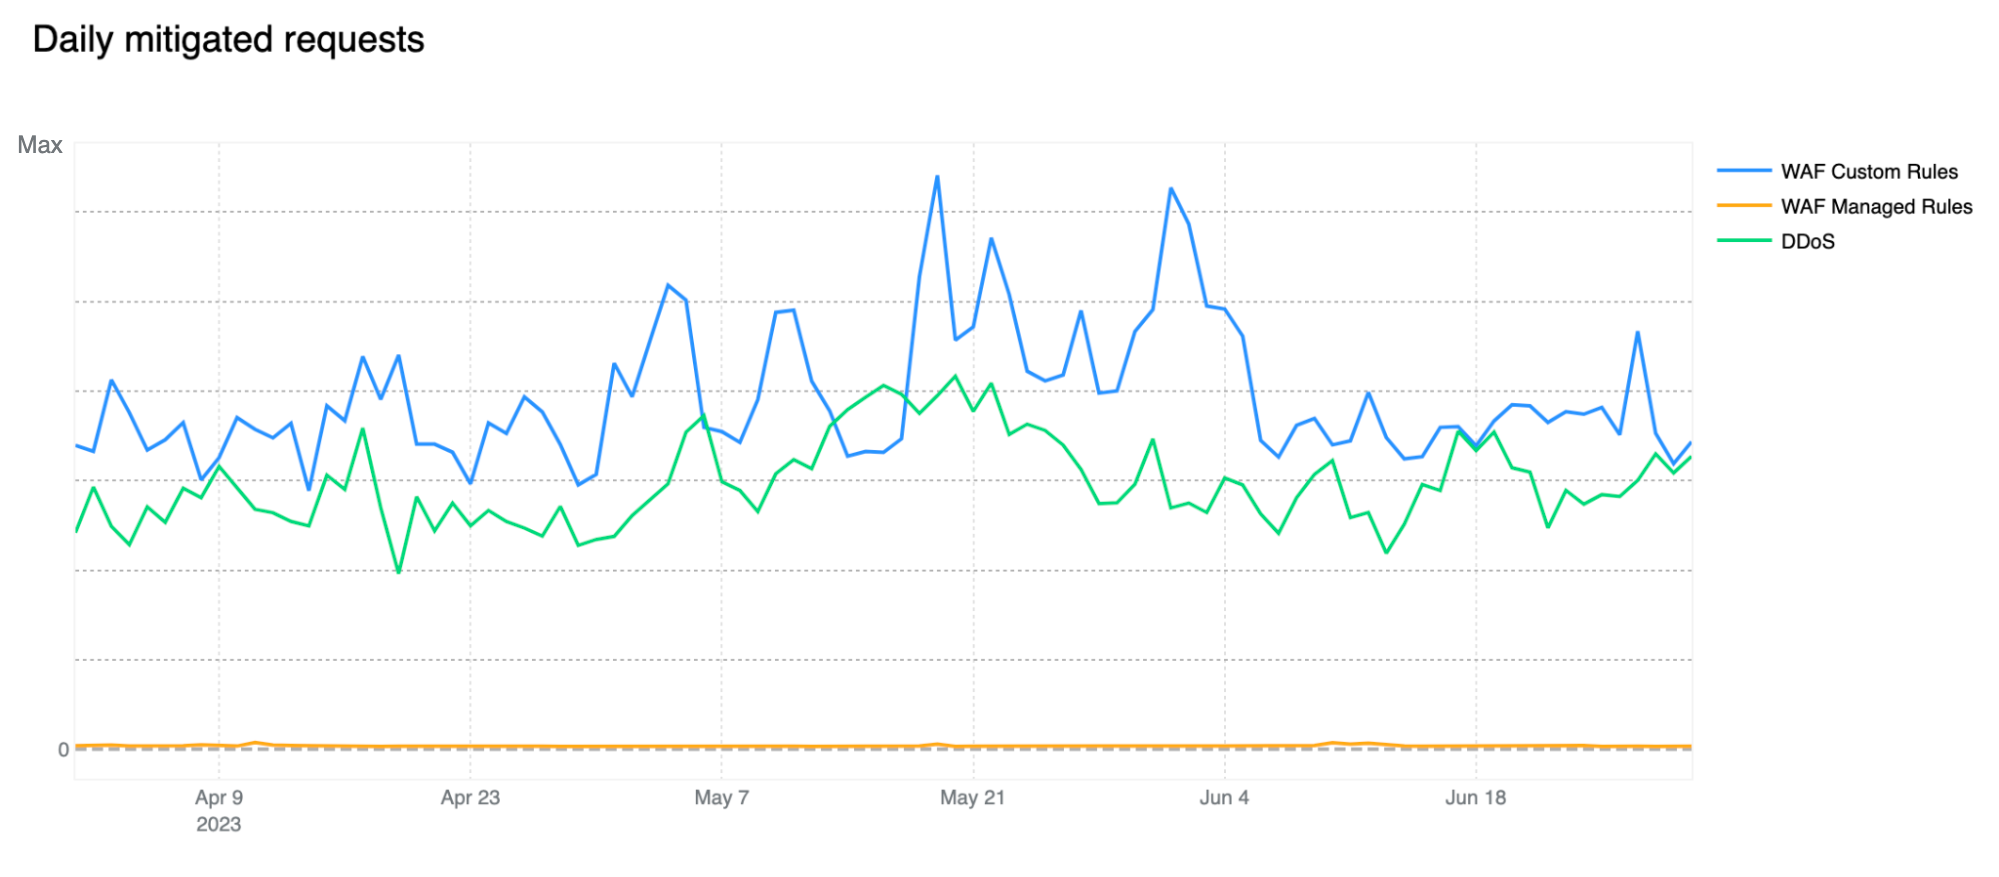Click the May 21 x-axis date label

(x=972, y=798)
